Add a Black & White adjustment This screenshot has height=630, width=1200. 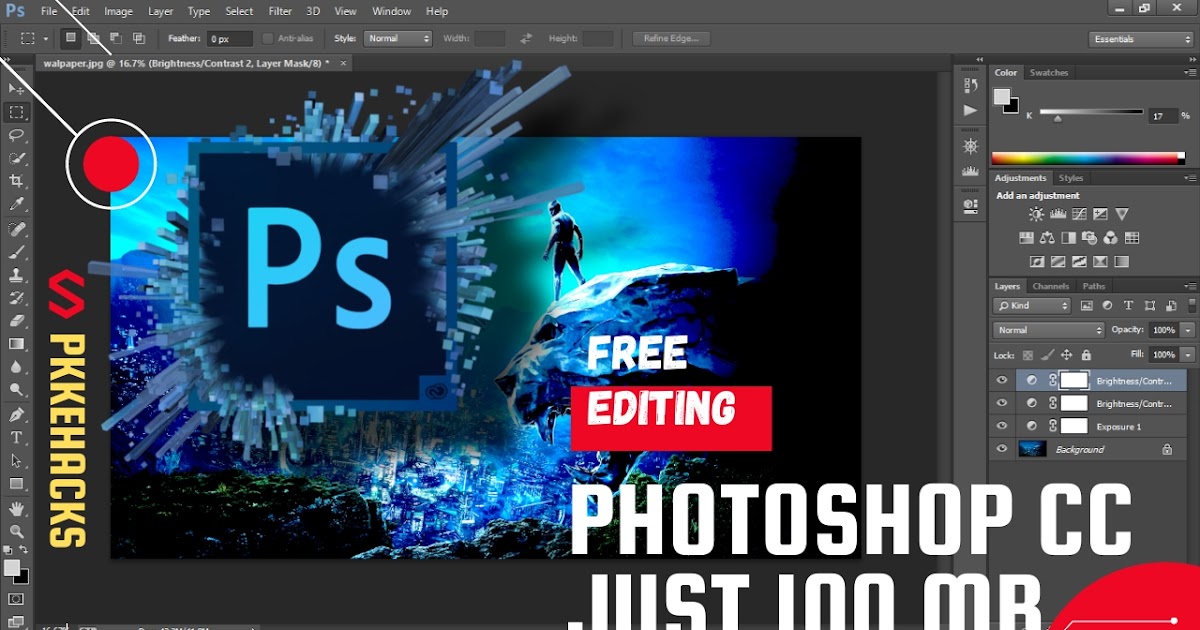1068,238
